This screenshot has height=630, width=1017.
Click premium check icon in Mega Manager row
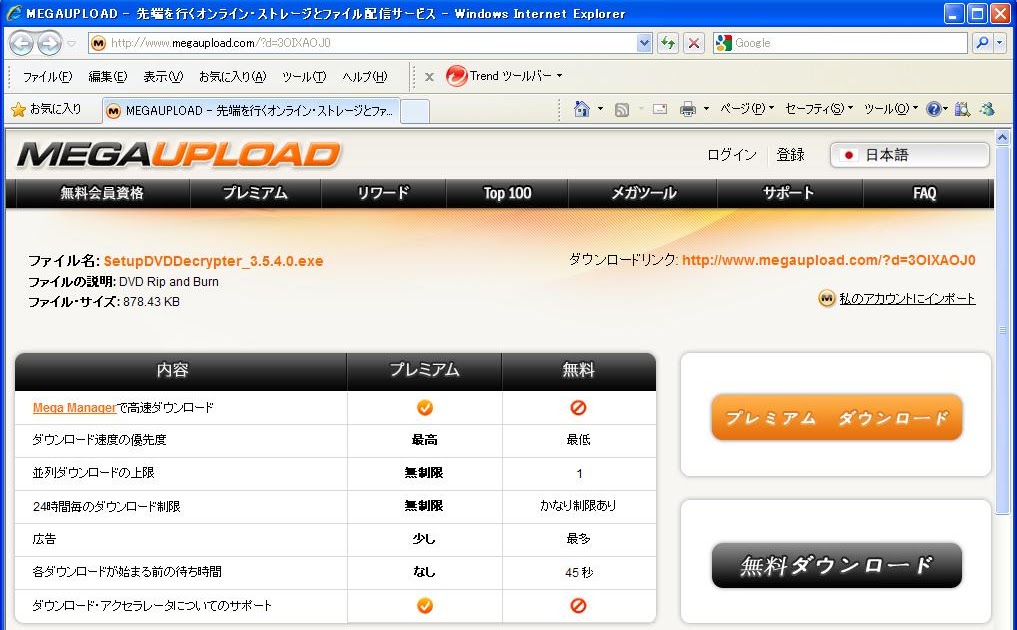click(424, 407)
